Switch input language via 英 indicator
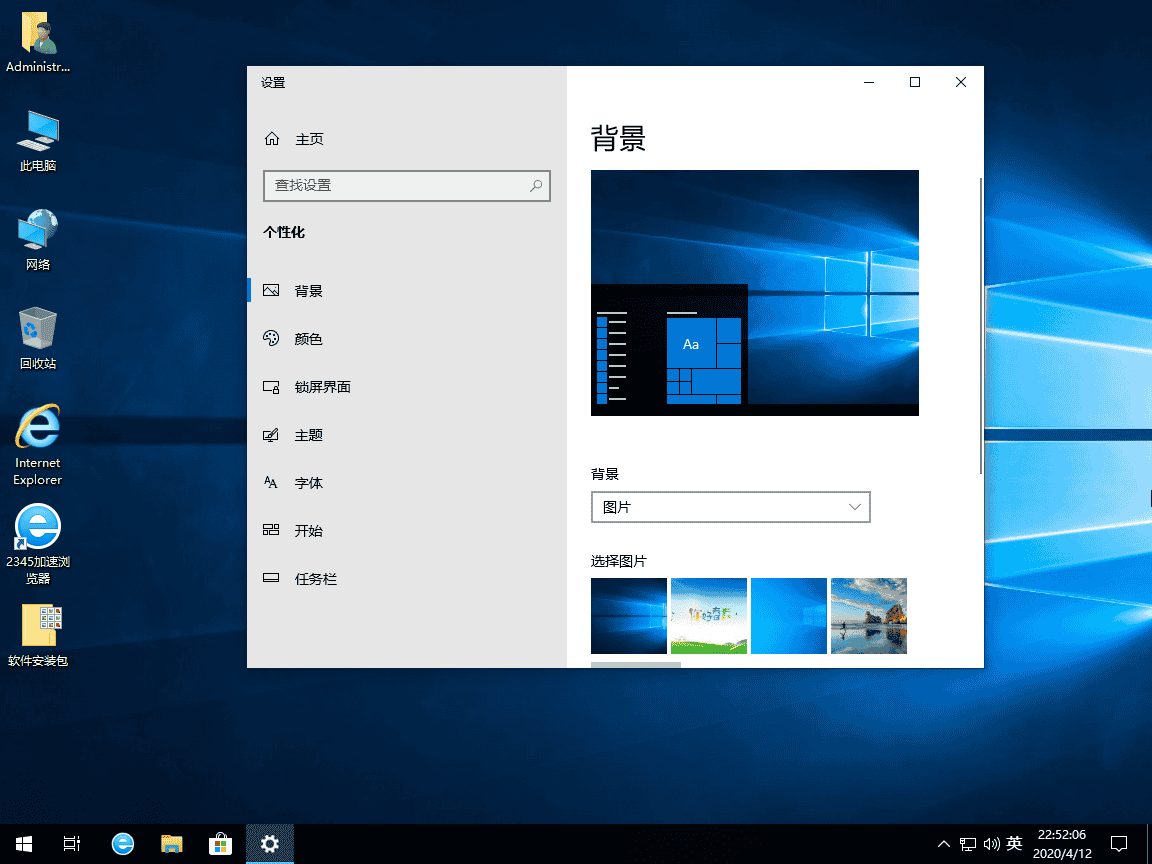 pos(1015,843)
